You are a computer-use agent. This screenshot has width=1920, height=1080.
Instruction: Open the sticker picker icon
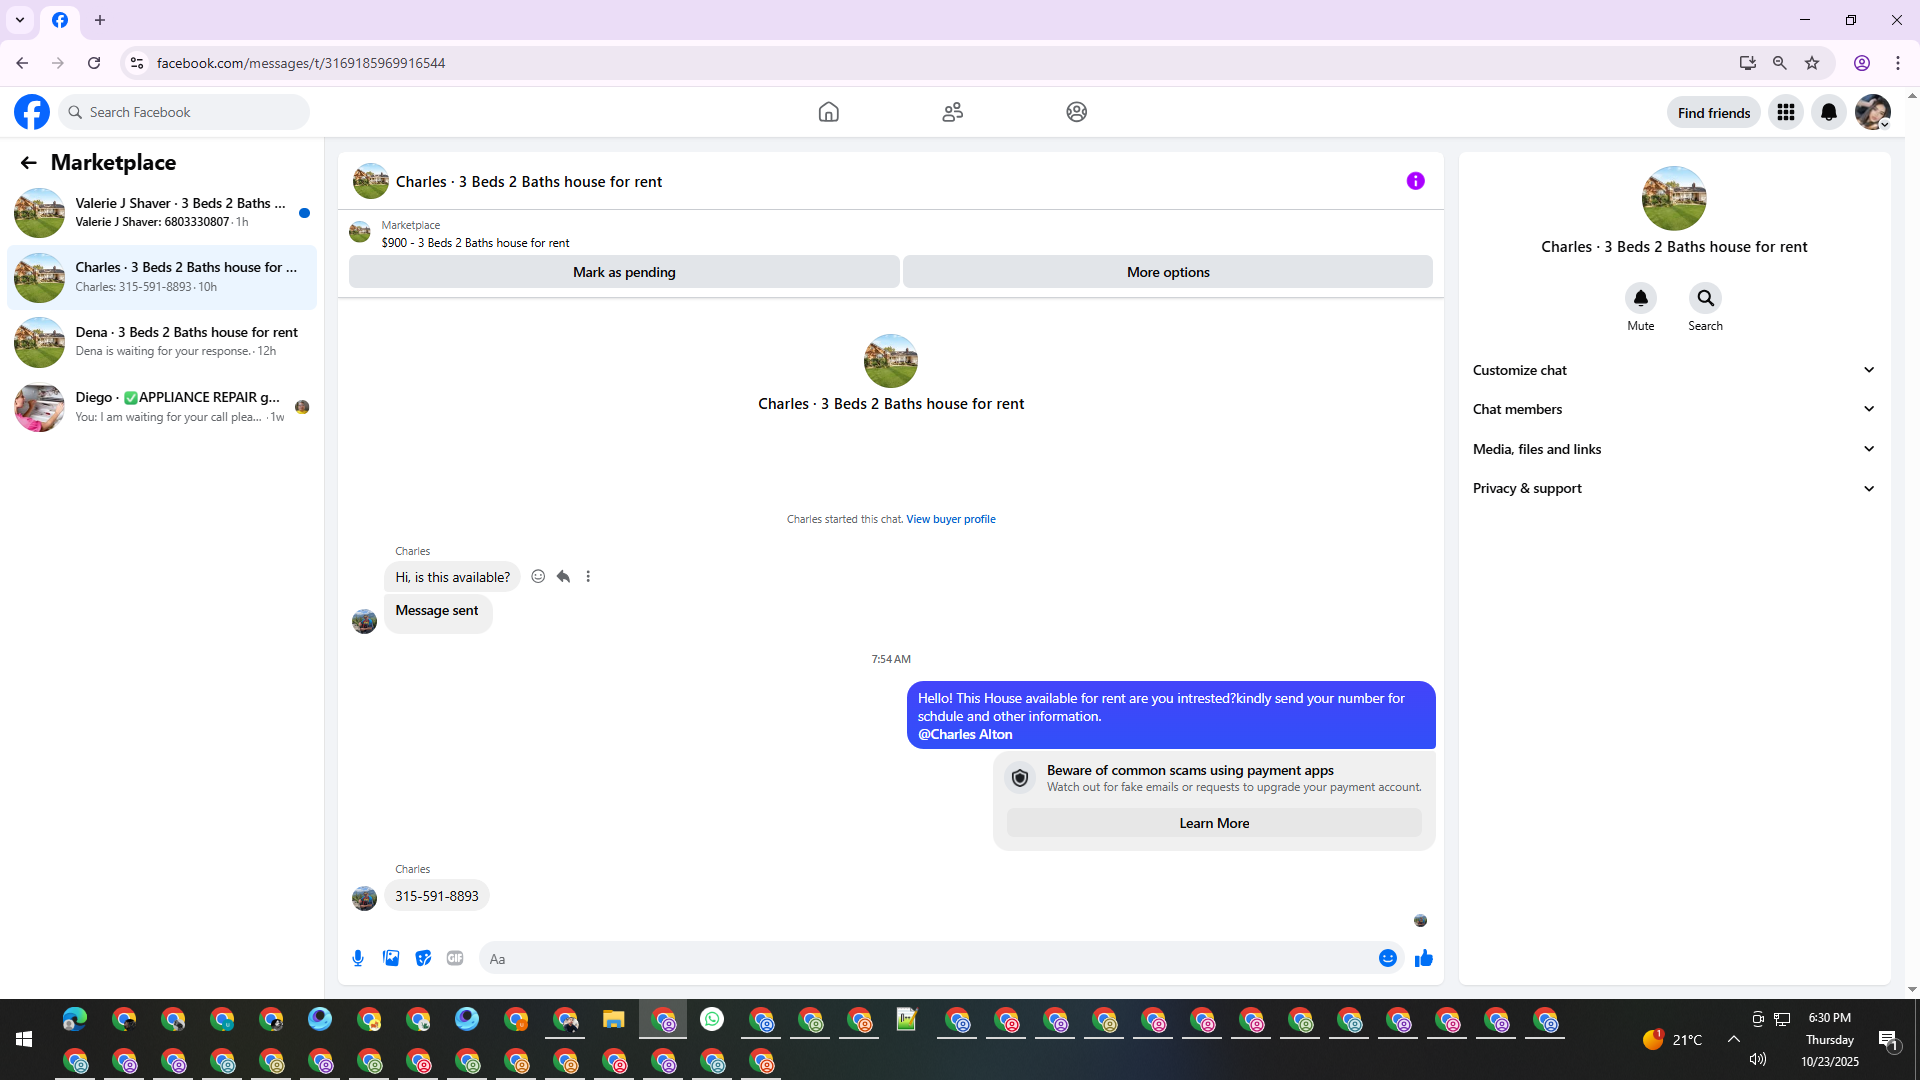pos(423,958)
